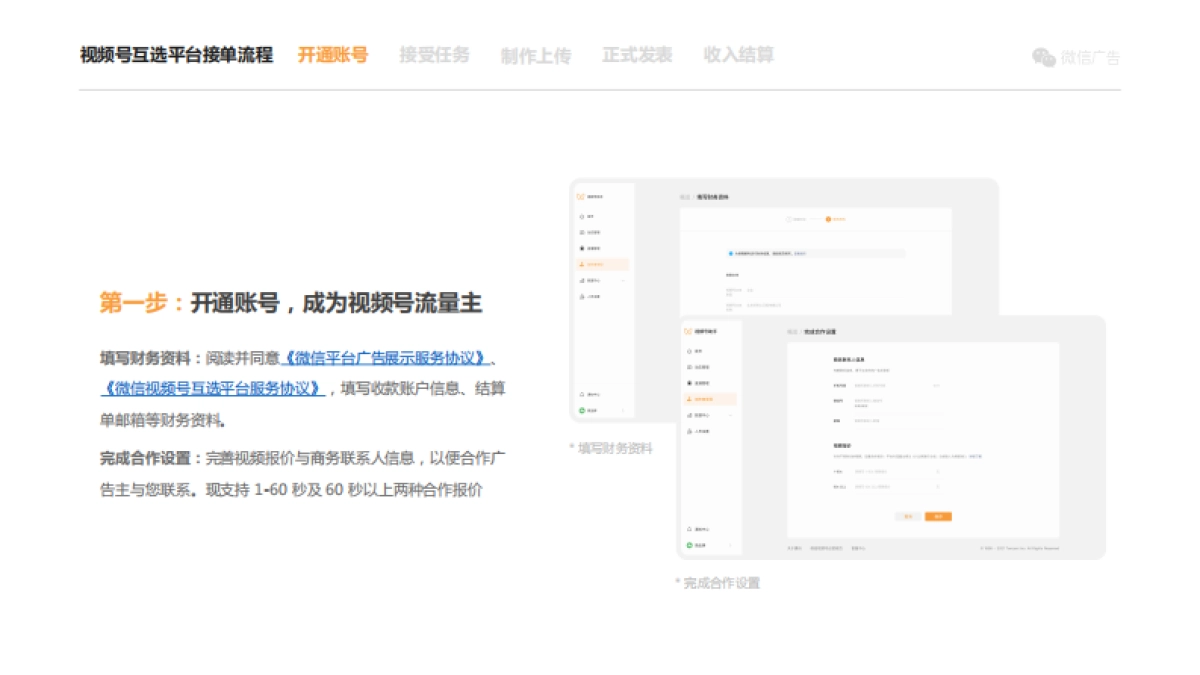This screenshot has width=1200, height=675.
Task: Select the home icon in the sidebar
Action: tap(688, 351)
